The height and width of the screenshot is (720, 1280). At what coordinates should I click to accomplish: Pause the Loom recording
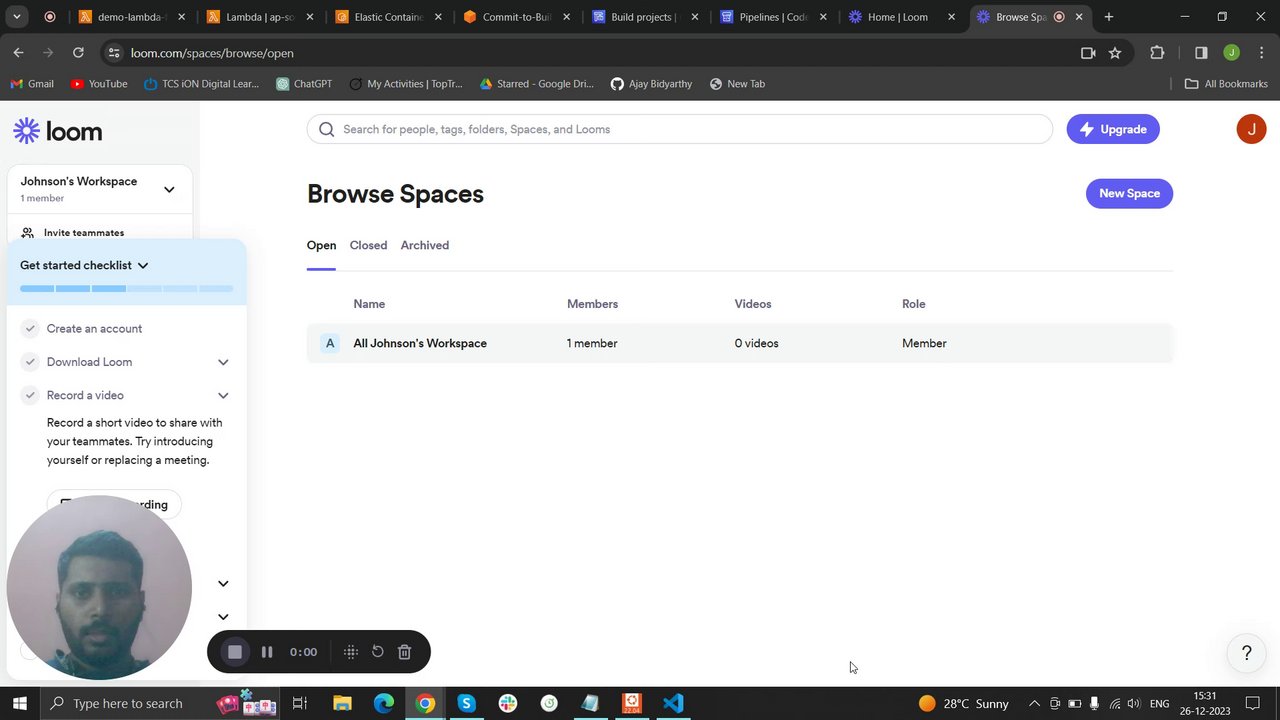267,652
